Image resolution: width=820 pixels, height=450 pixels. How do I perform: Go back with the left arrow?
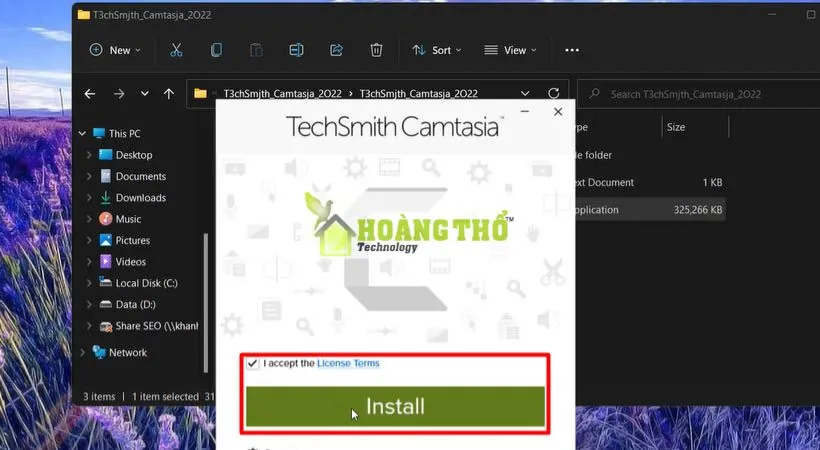(x=90, y=94)
